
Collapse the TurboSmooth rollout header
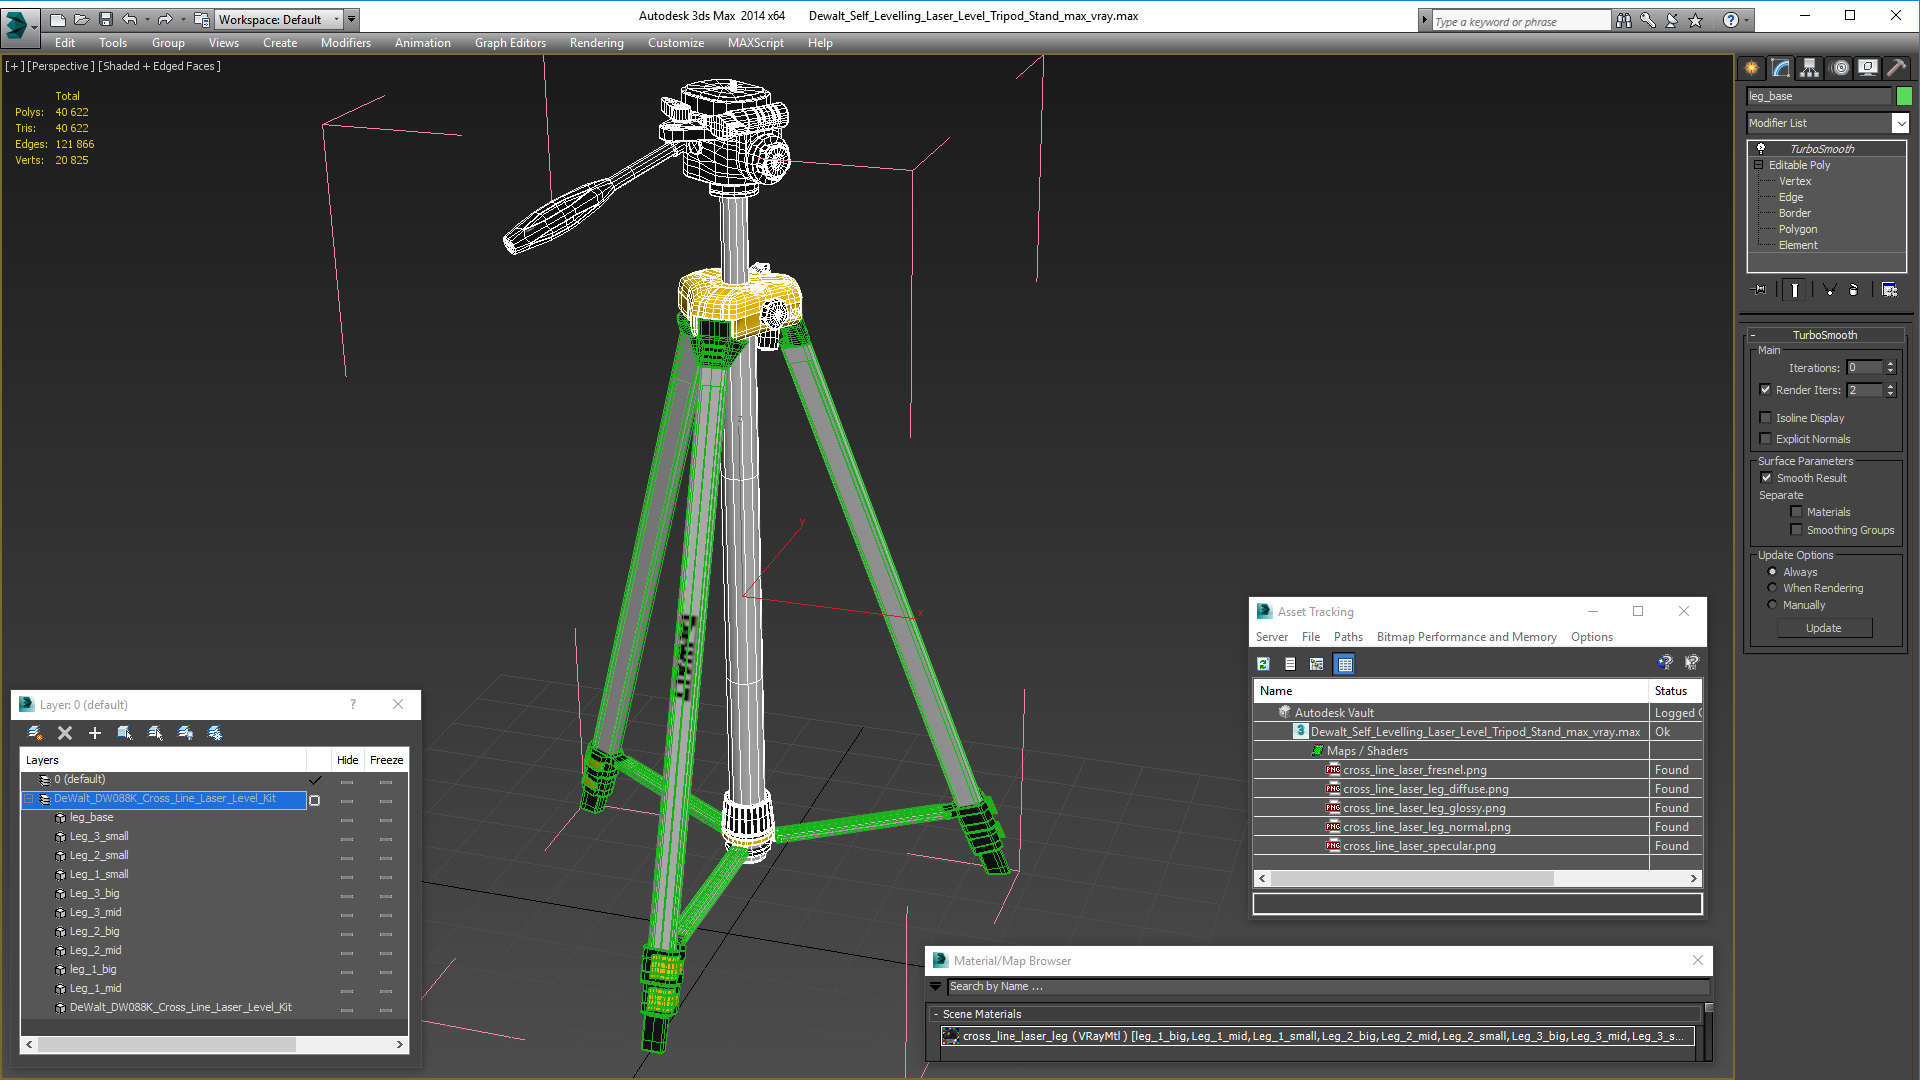(1825, 335)
